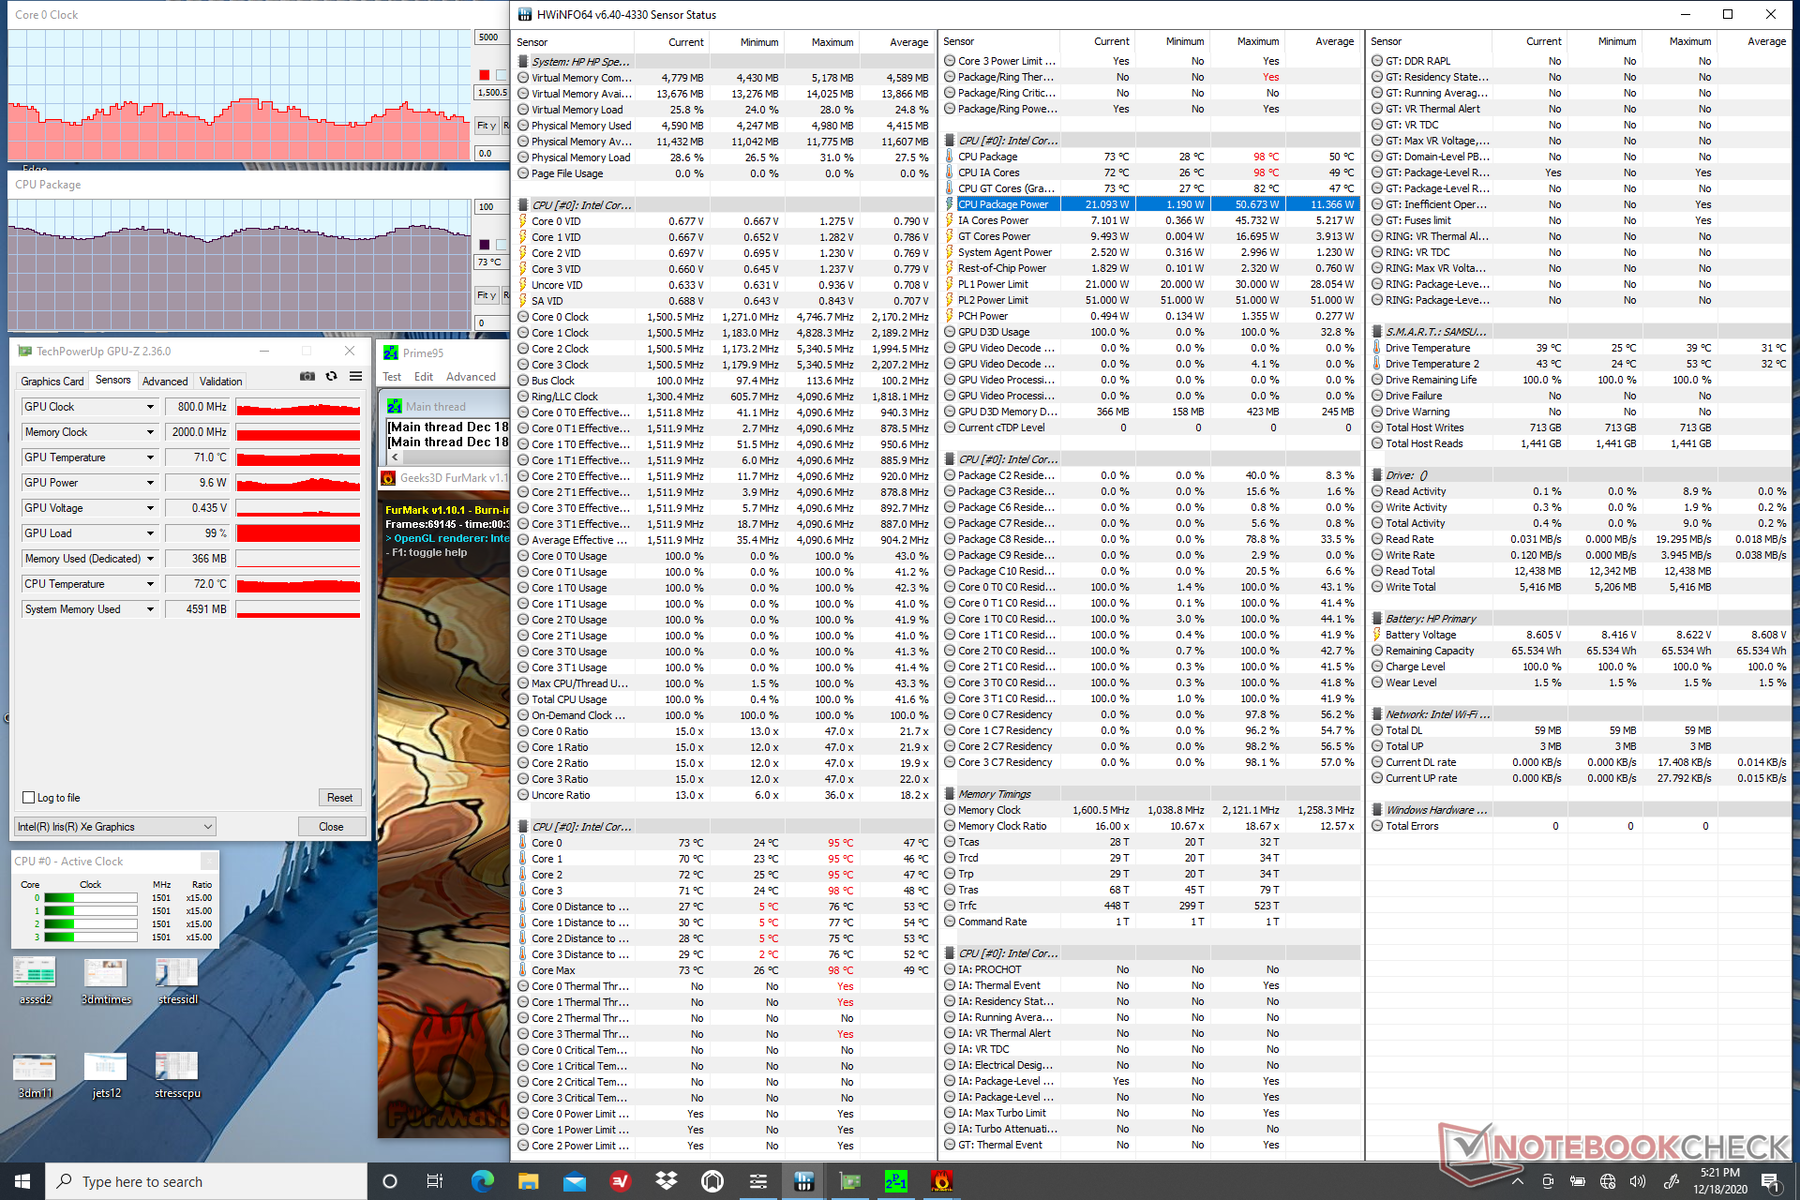Viewport: 1800px width, 1200px height.
Task: Open the Prime95 Edit menu
Action: click(424, 377)
